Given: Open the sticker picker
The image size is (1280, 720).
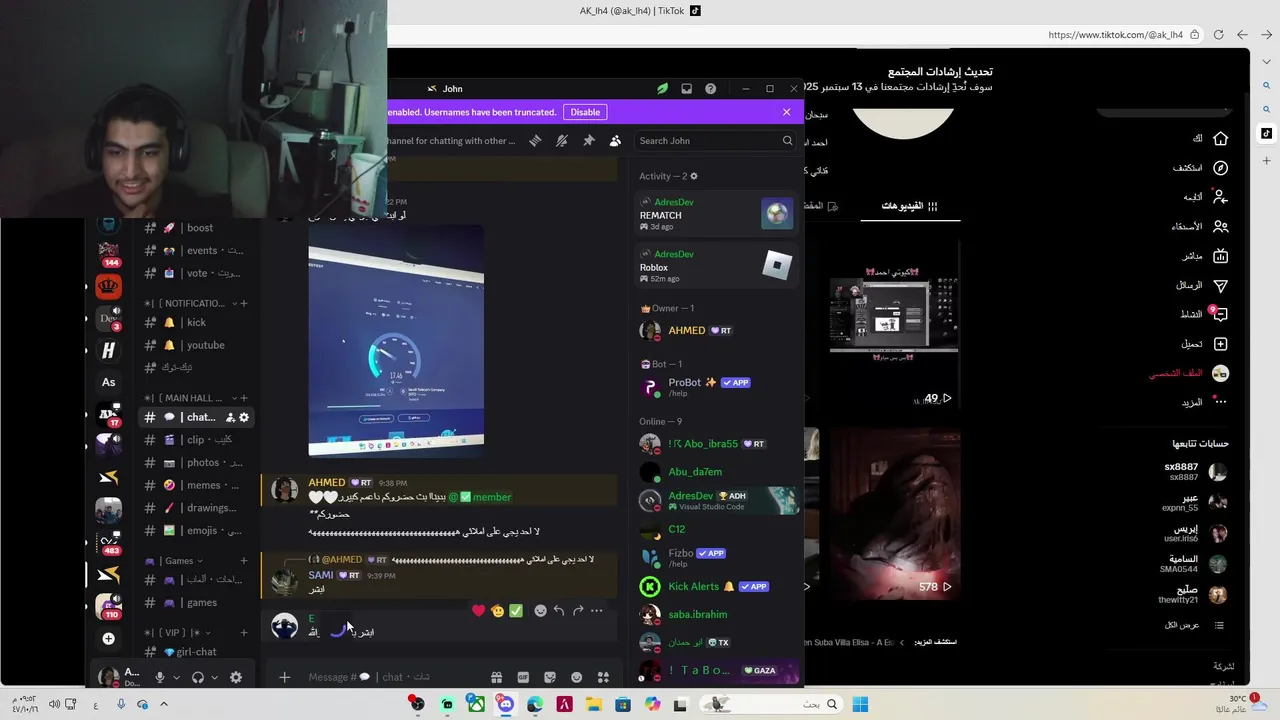Looking at the screenshot, I should pos(549,677).
